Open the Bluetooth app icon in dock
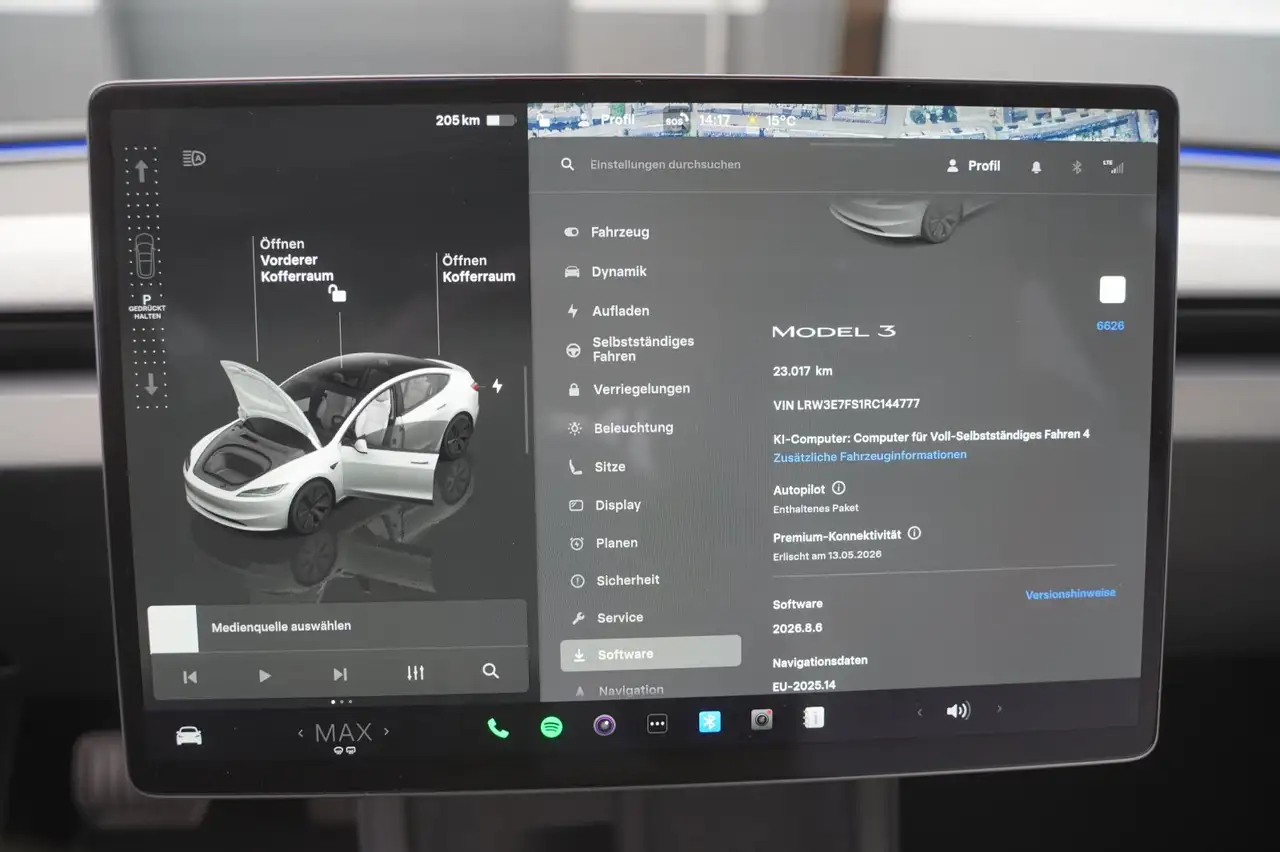Screen dimensions: 1280x852 (x=709, y=722)
